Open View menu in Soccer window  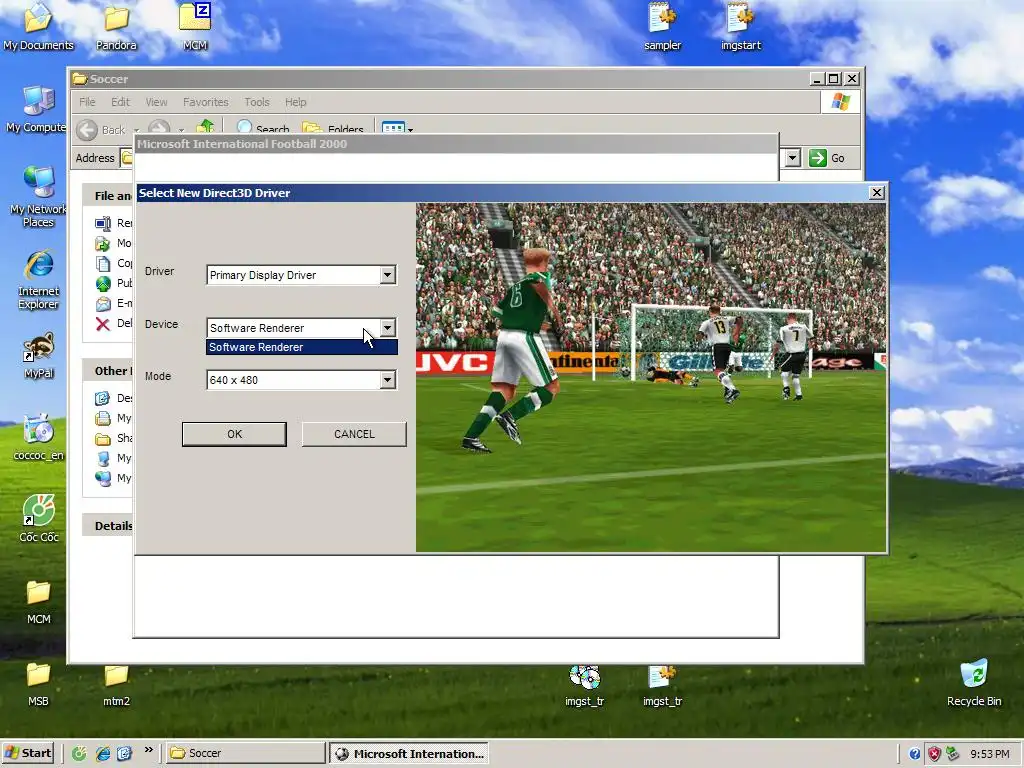click(x=156, y=102)
